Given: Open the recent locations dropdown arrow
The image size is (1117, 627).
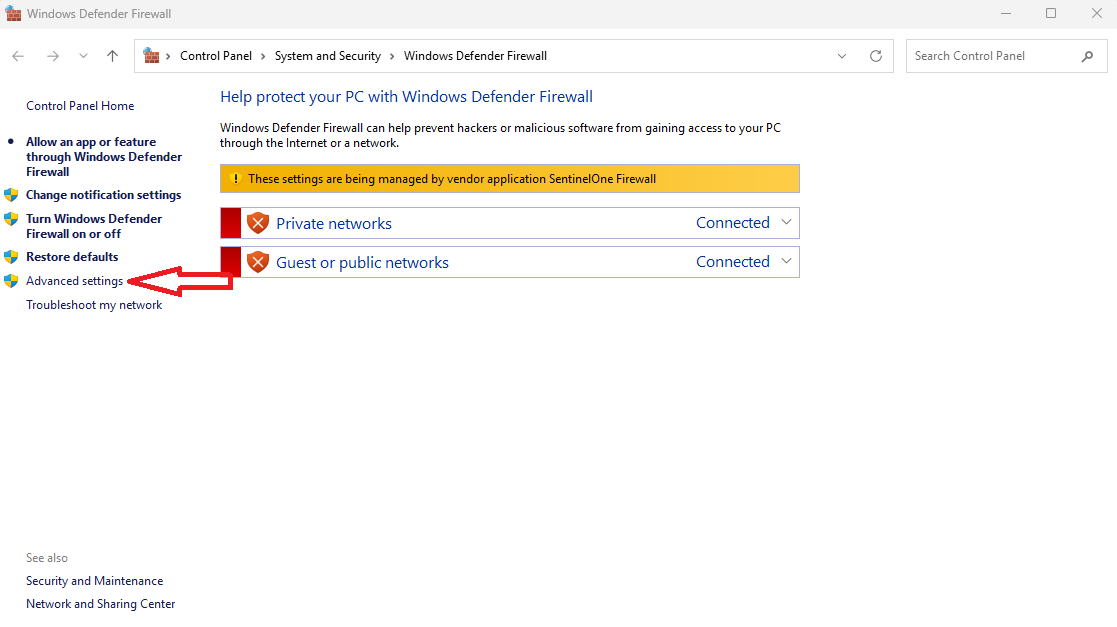Looking at the screenshot, I should tap(83, 56).
